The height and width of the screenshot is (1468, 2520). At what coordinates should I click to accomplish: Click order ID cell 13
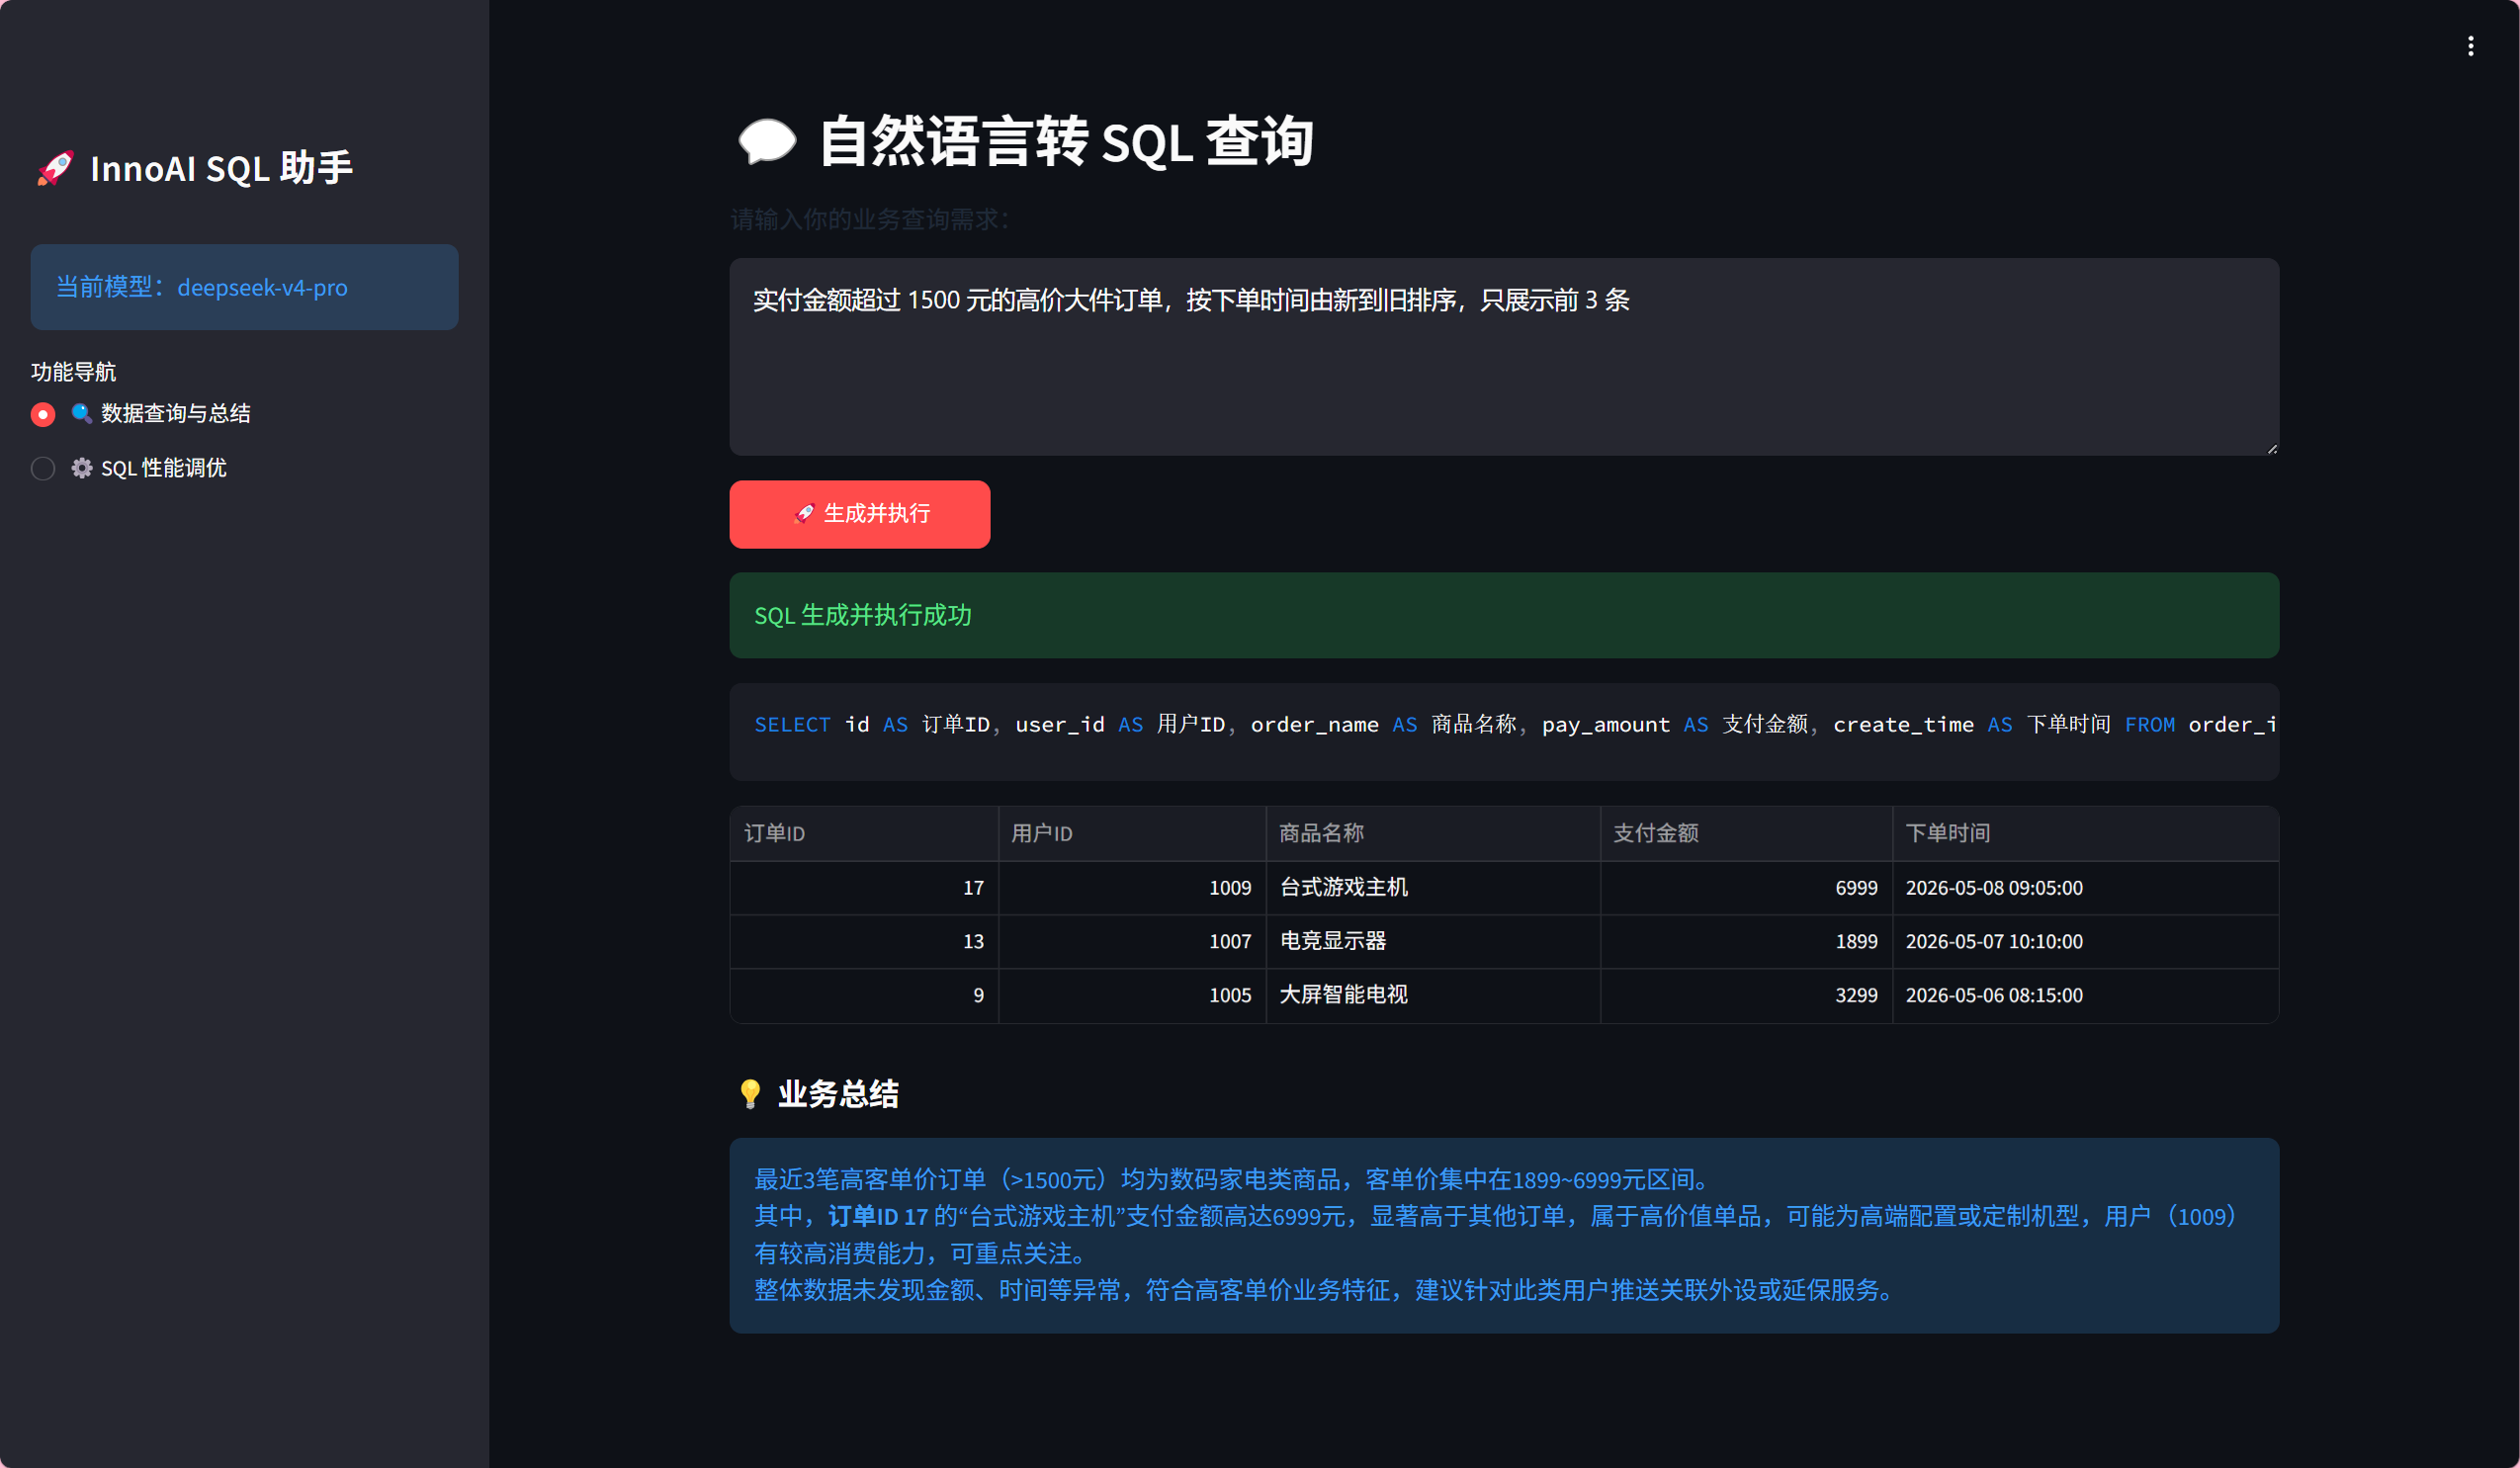click(x=864, y=942)
